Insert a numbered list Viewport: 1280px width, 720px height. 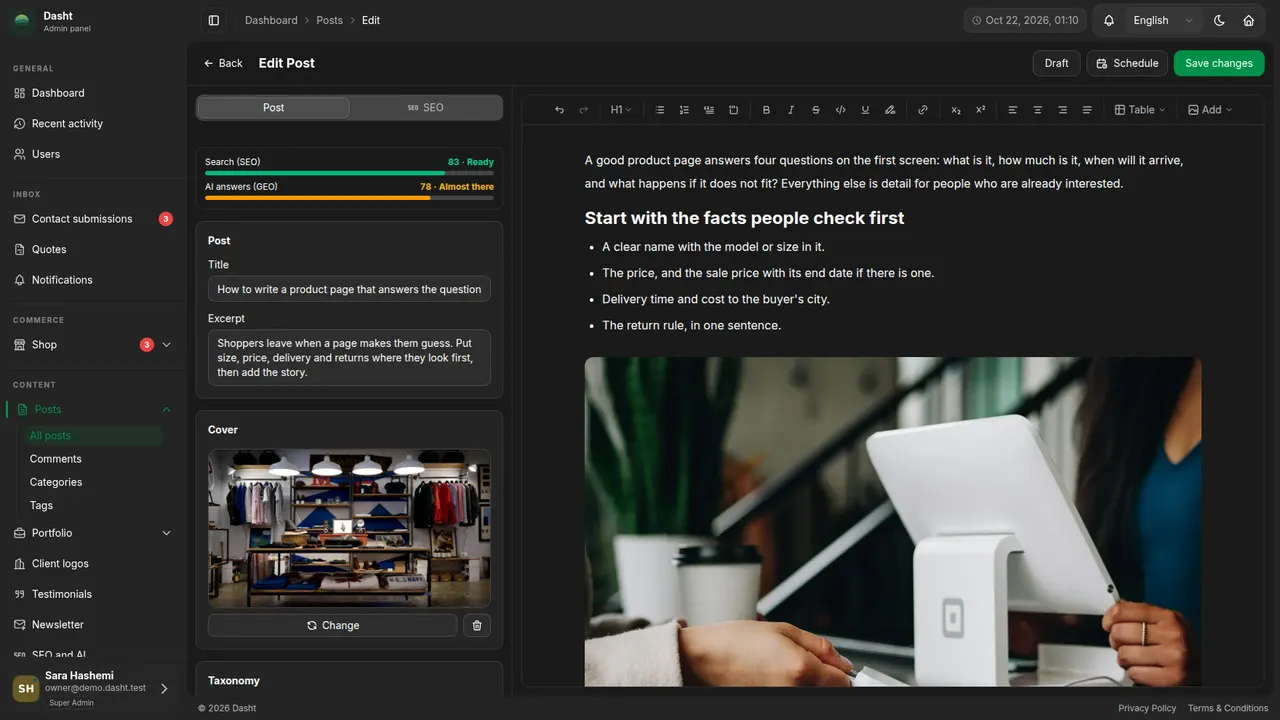[x=684, y=110]
